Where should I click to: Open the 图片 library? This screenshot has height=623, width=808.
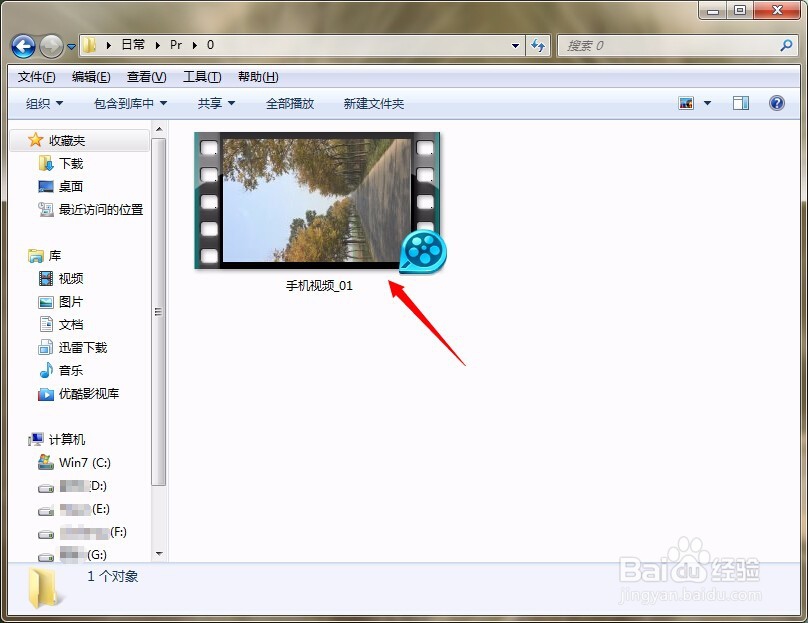pos(71,301)
